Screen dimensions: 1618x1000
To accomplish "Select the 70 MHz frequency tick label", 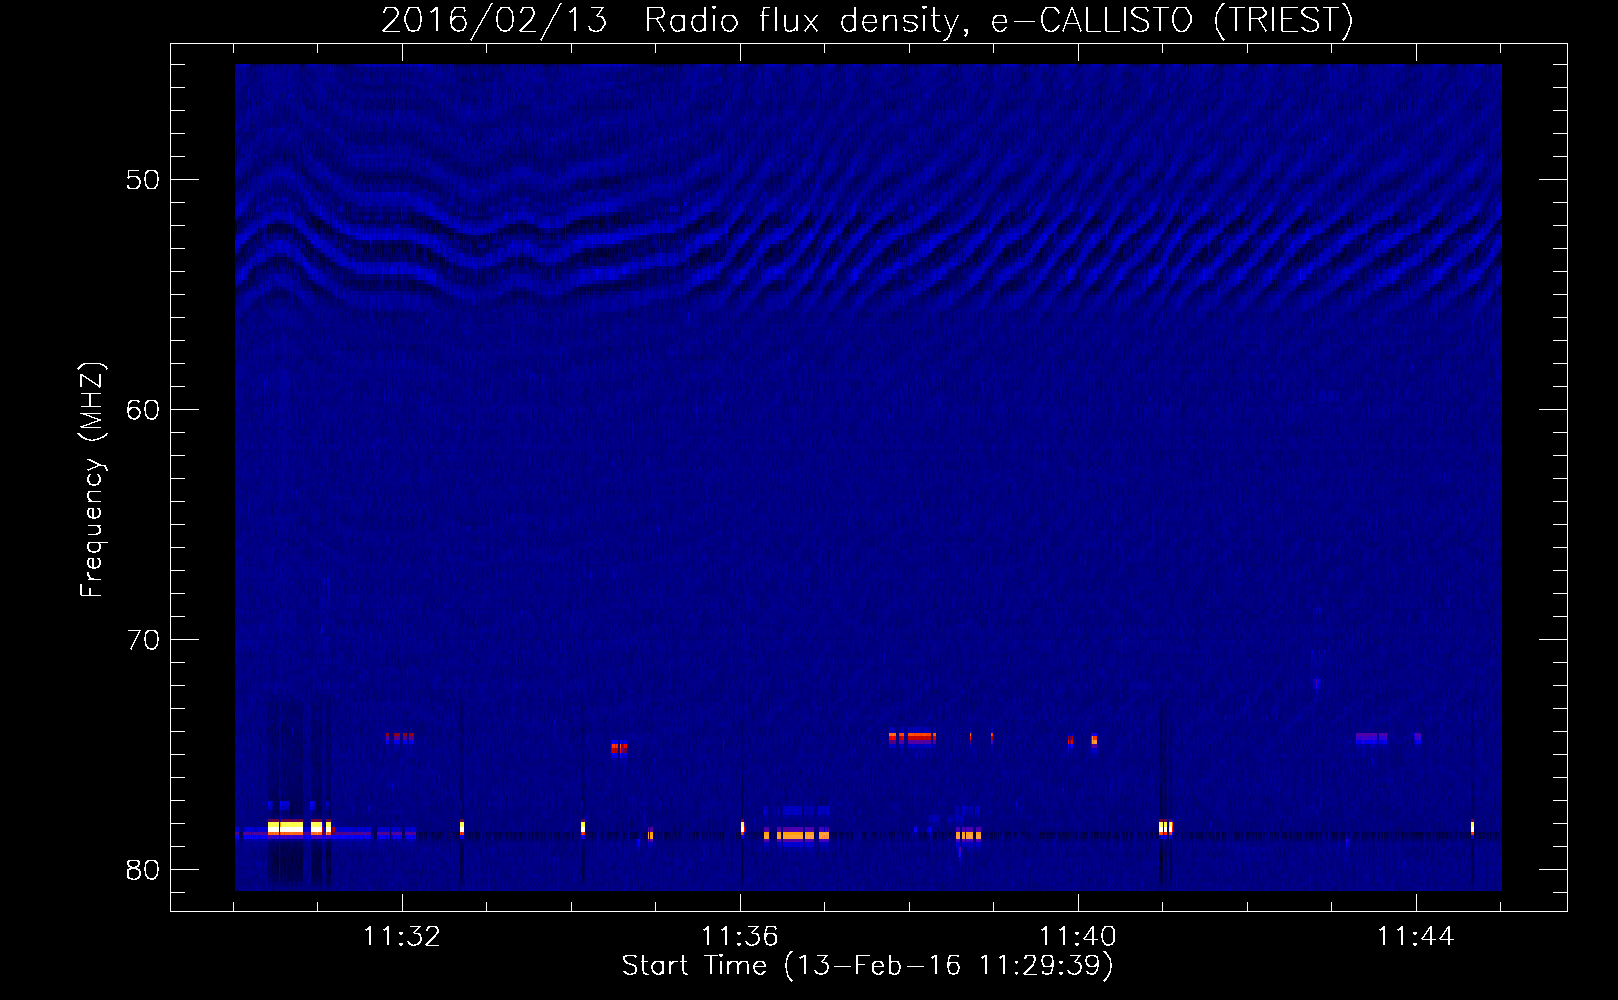I will (x=143, y=640).
